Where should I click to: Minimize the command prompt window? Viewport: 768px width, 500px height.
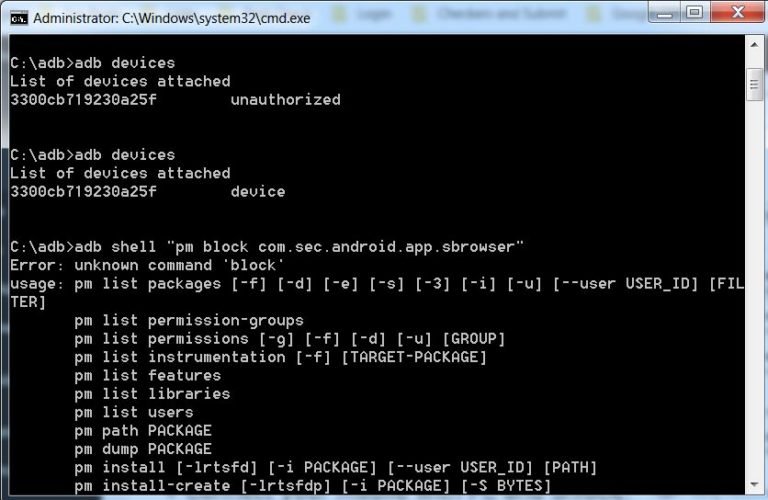[x=664, y=13]
